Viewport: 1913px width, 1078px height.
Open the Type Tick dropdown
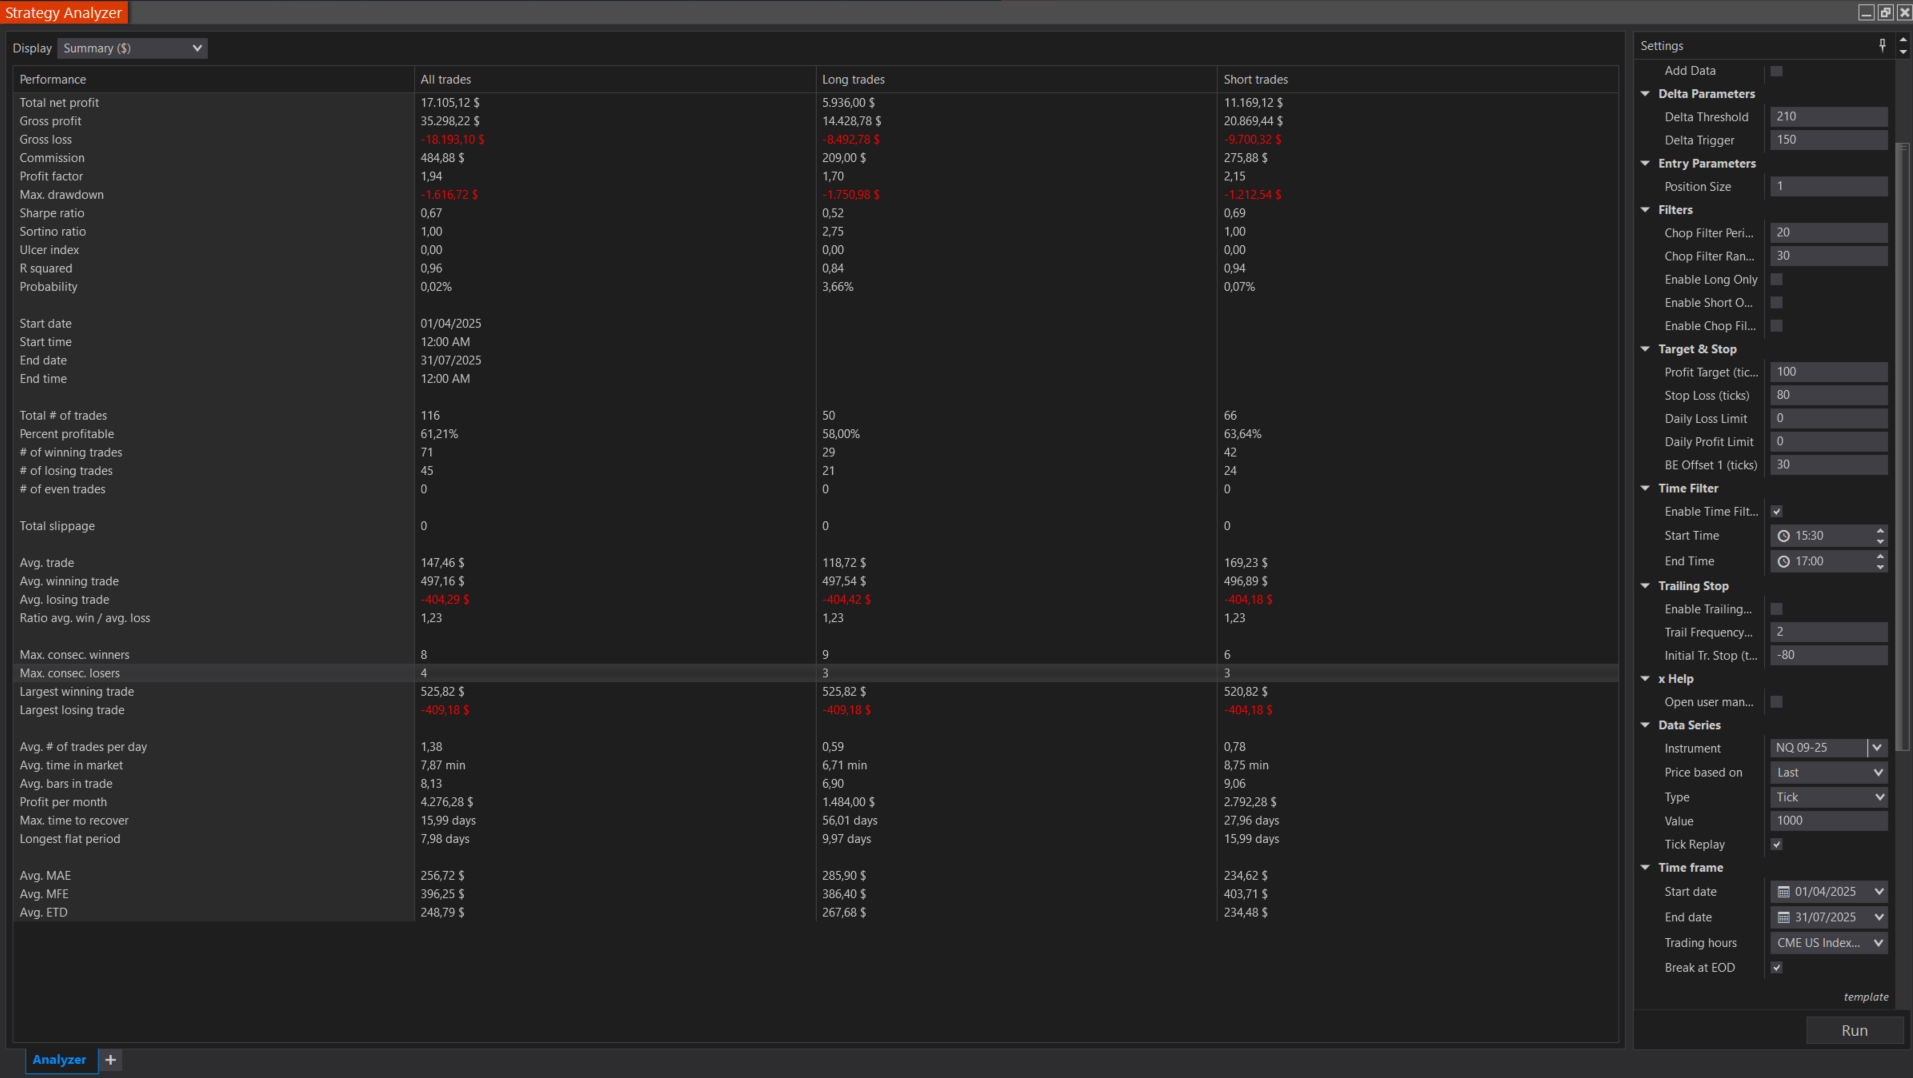coord(1828,797)
